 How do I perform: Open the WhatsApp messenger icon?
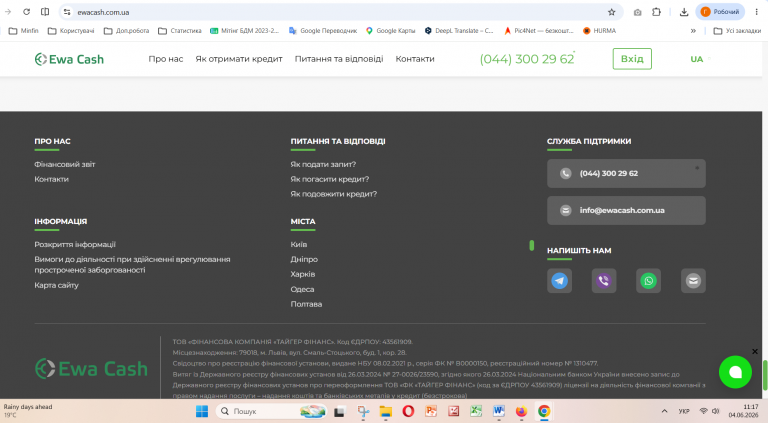[648, 281]
